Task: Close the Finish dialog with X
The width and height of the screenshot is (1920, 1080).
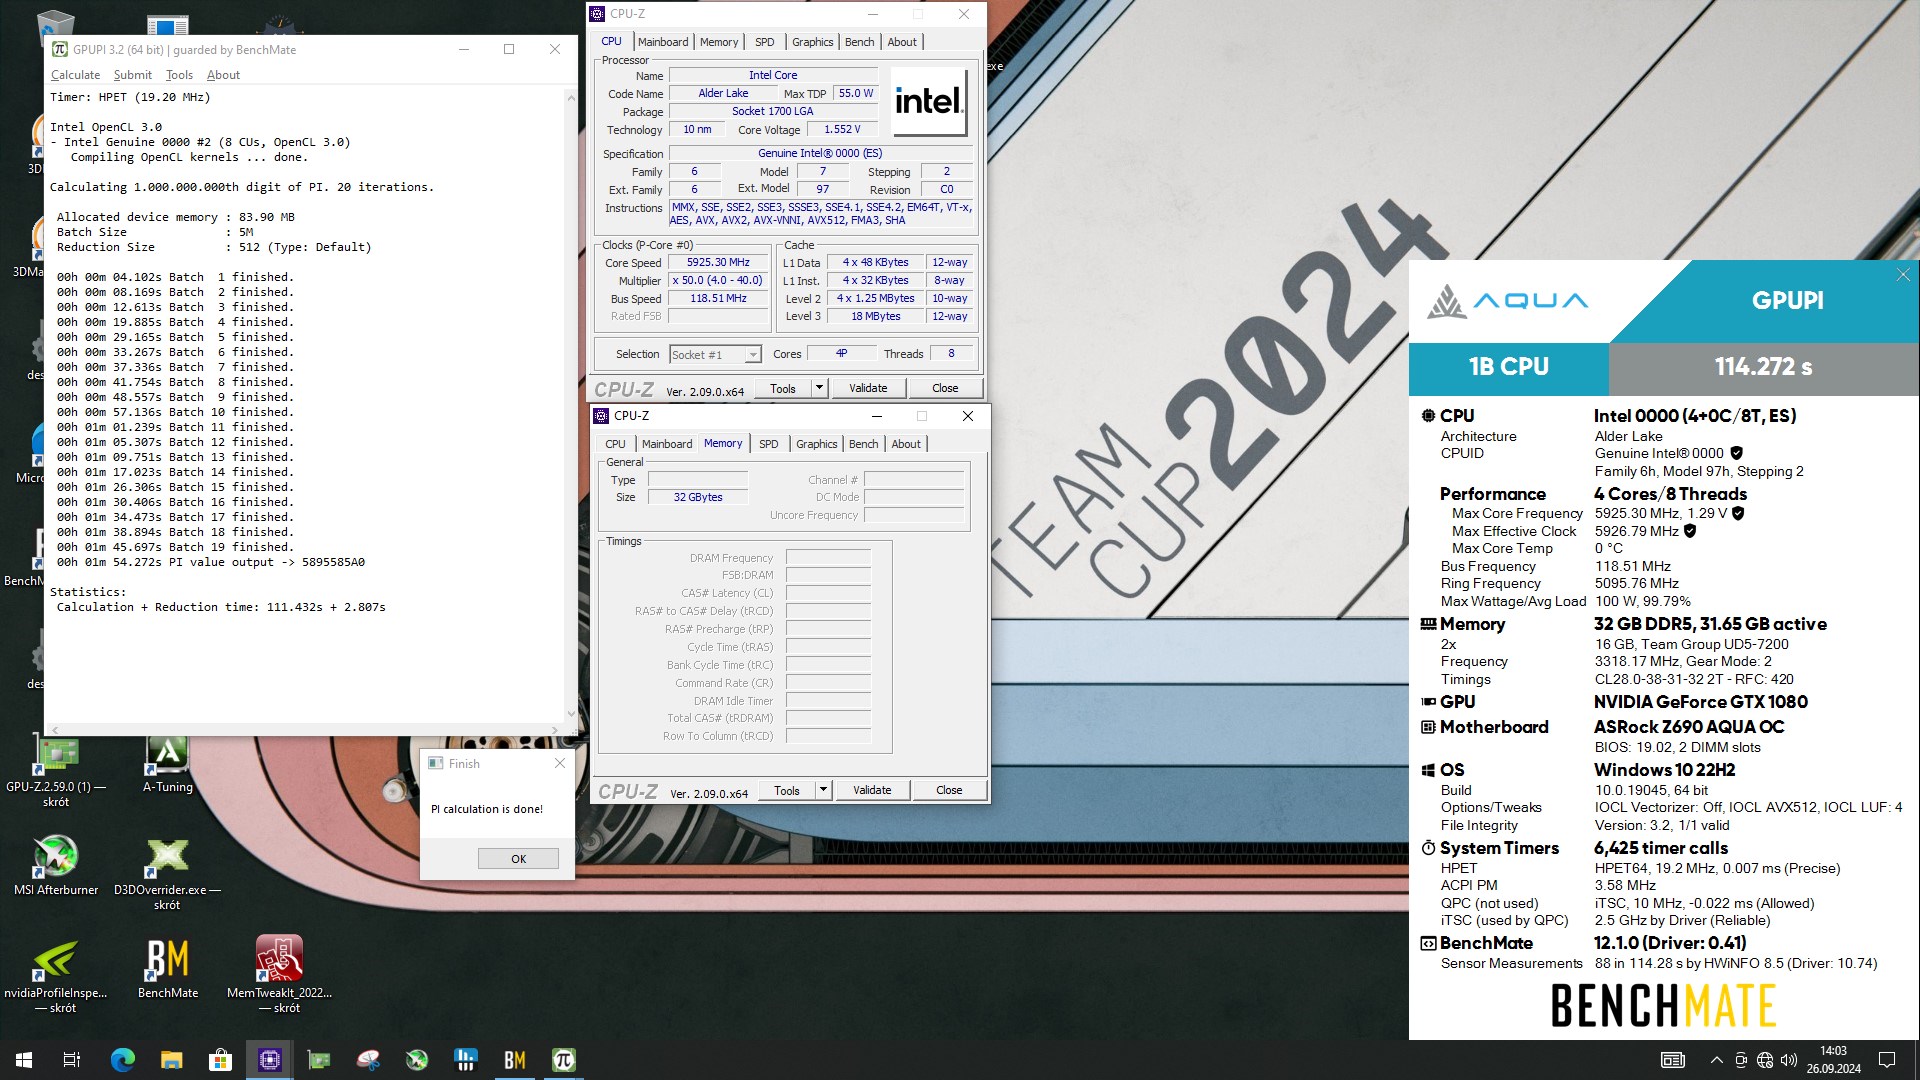Action: 559,763
